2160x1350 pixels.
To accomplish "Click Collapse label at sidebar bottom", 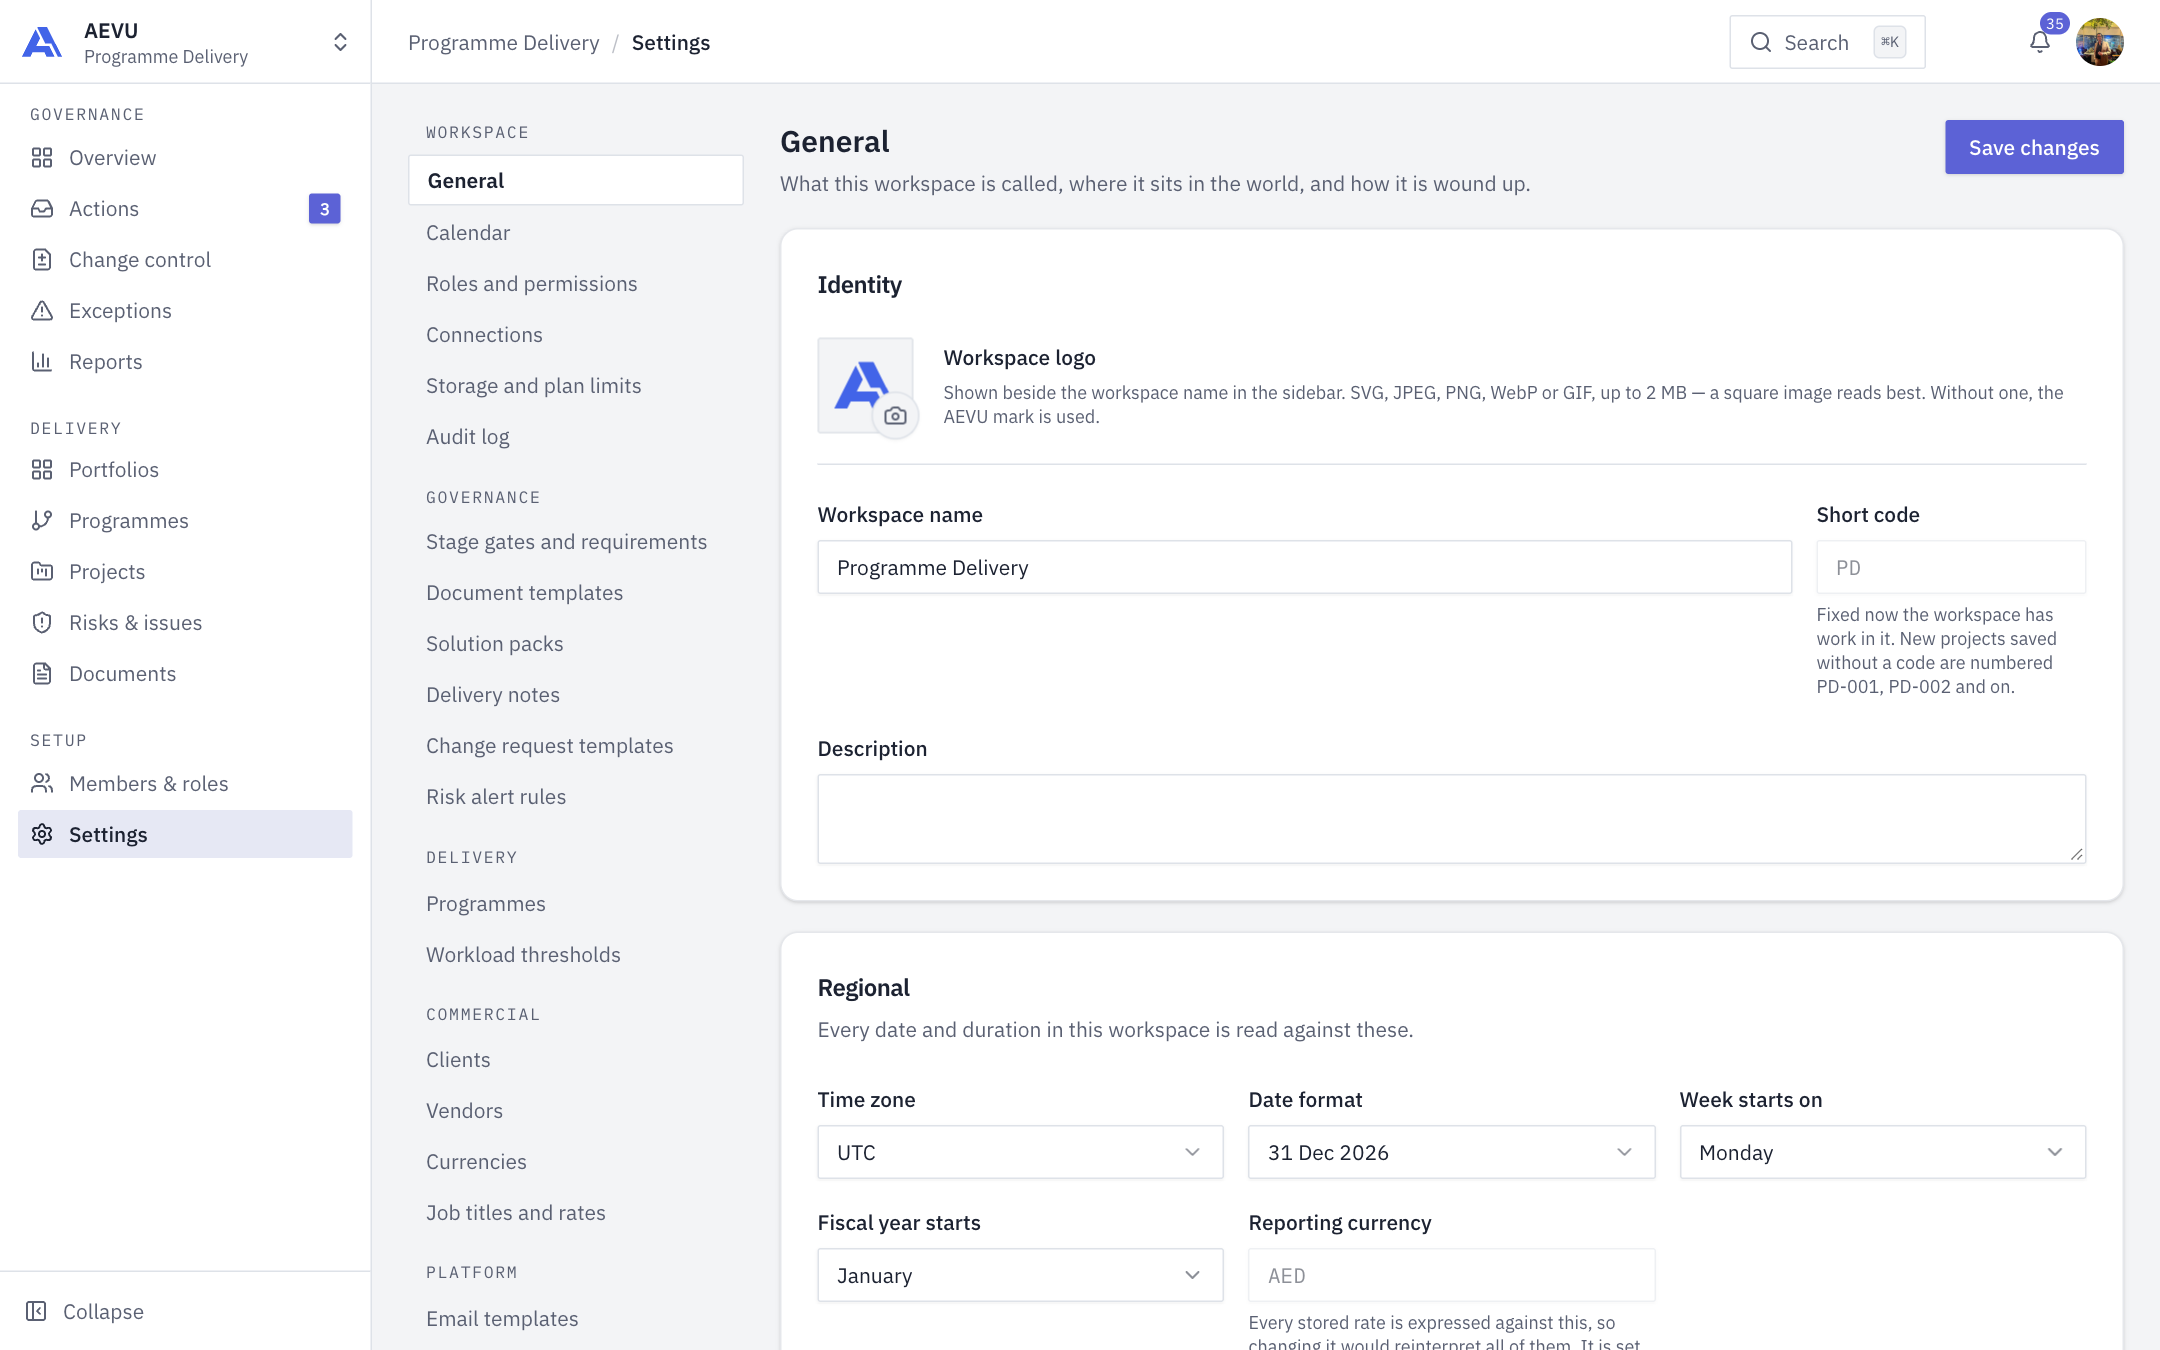I will [103, 1312].
